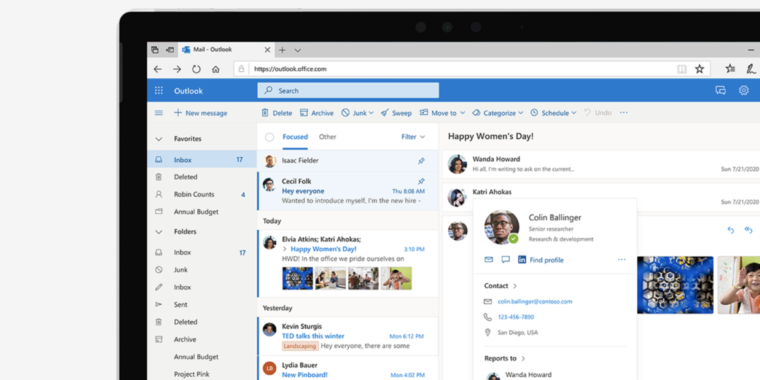Screen dimensions: 760x380
Task: Open more options ellipsis in contact card
Action: coord(622,260)
